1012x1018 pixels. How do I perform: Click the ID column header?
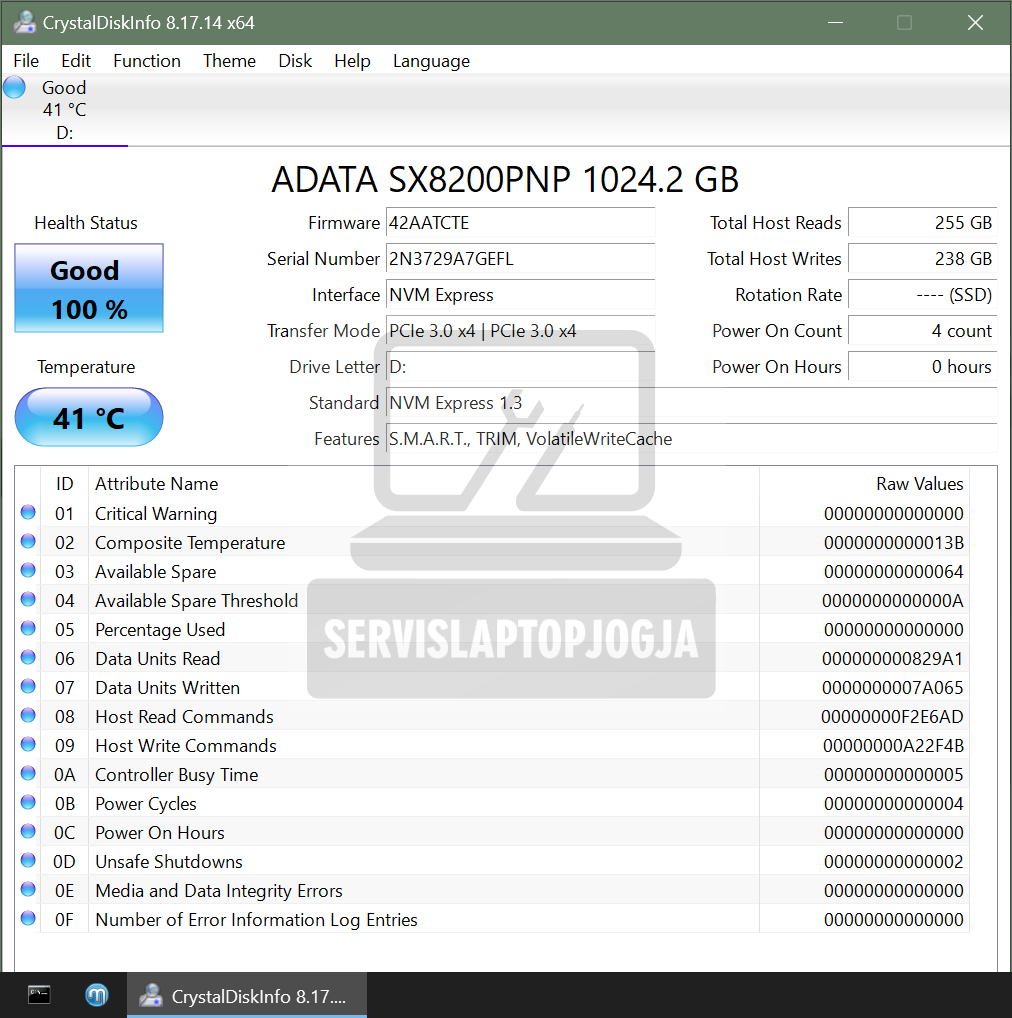(x=64, y=484)
